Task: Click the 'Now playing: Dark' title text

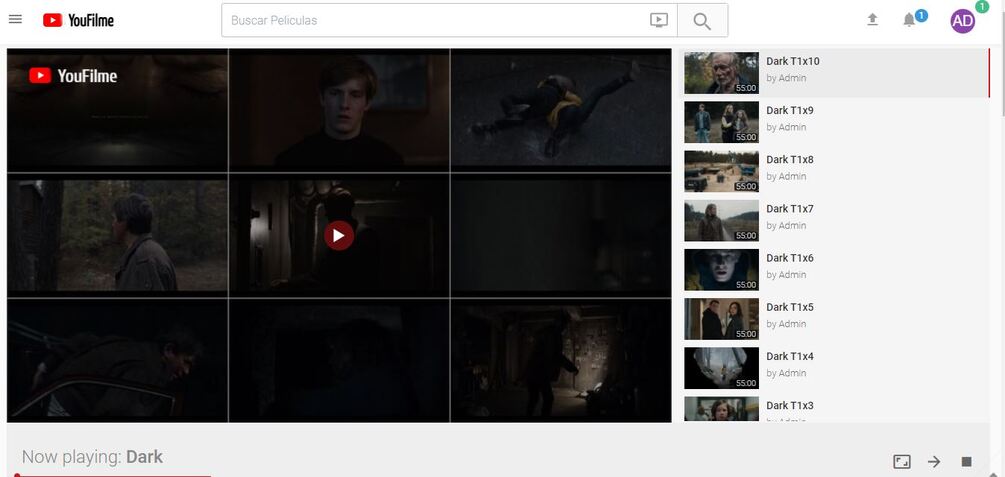Action: point(92,457)
